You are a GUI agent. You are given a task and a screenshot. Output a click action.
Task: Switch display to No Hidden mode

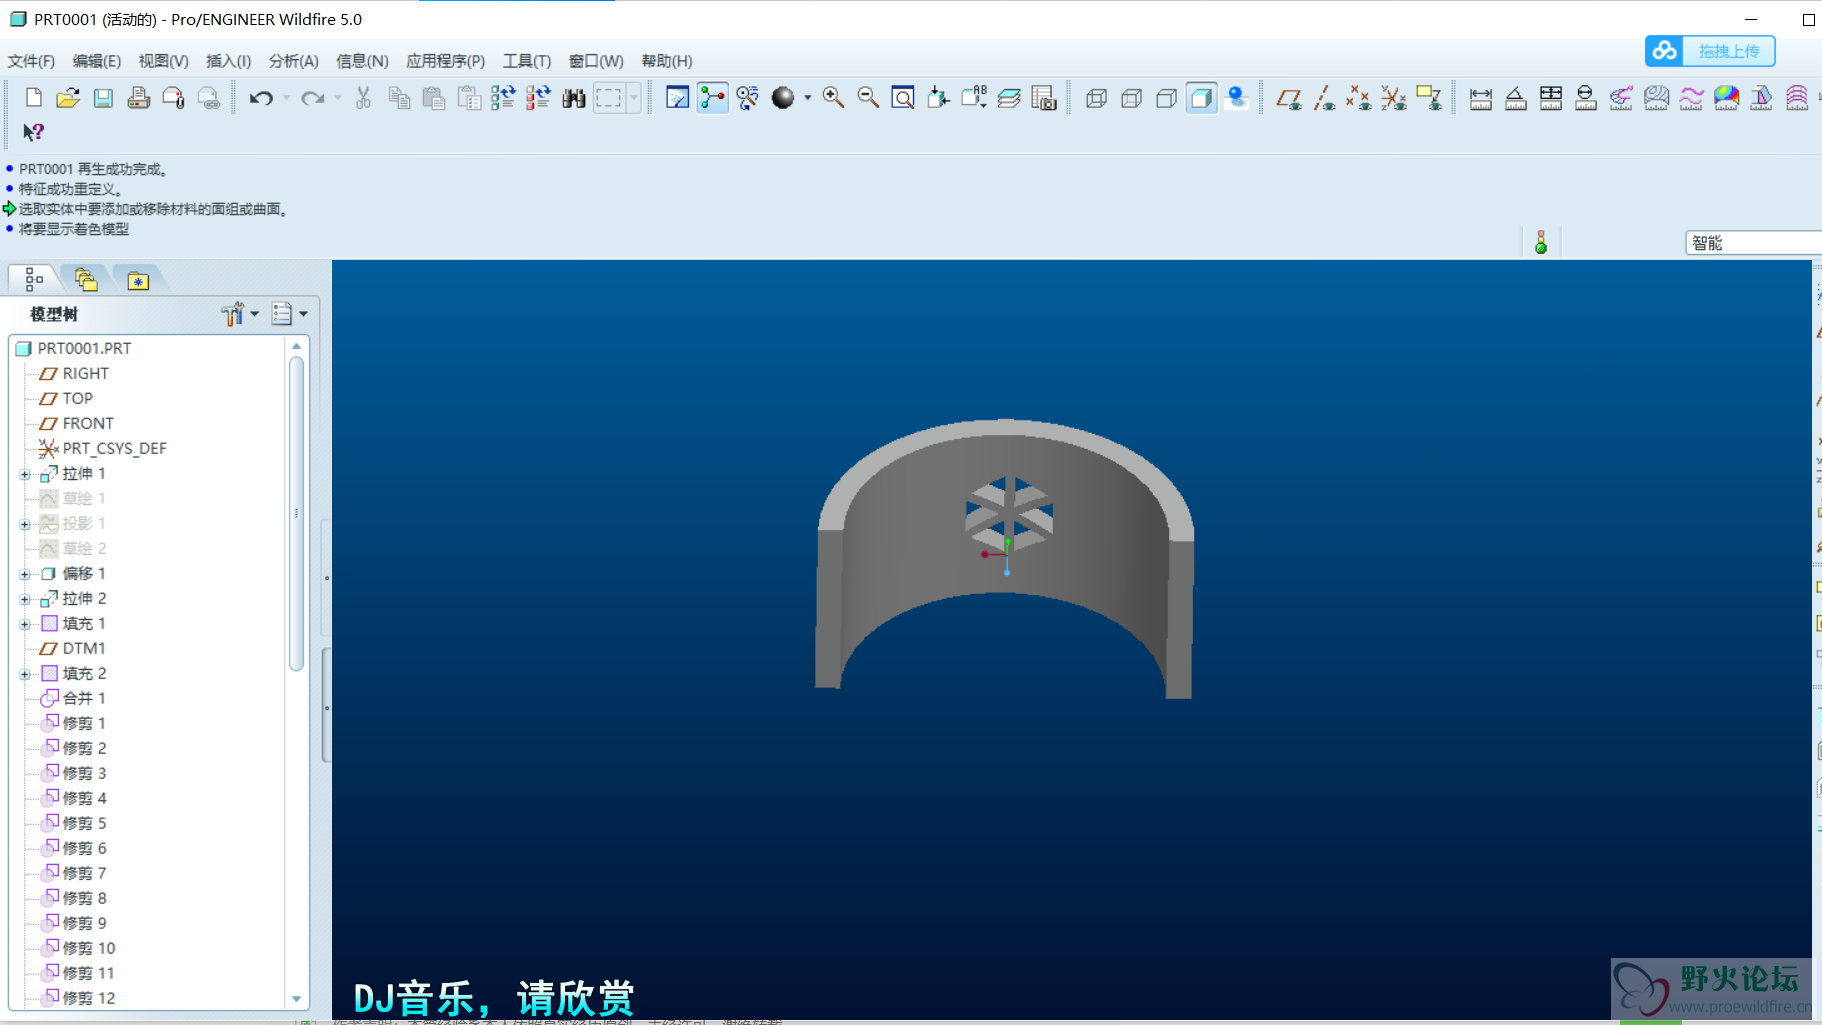coord(1167,98)
